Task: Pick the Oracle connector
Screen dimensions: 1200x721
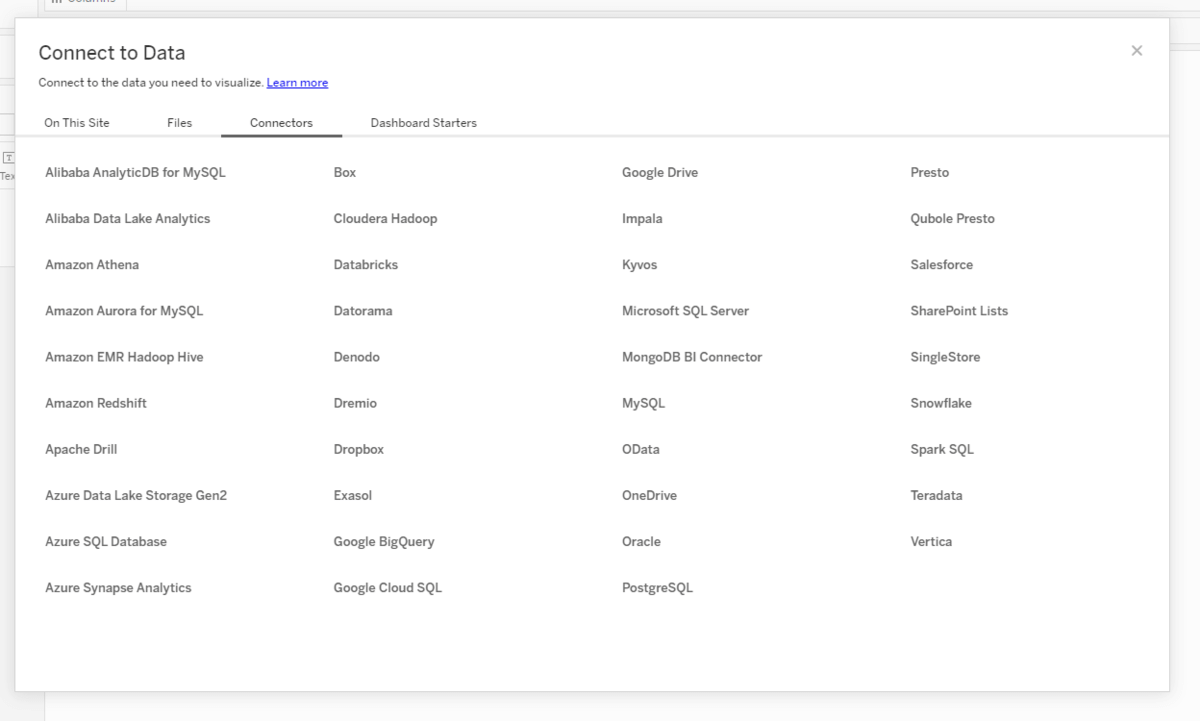Action: 641,541
